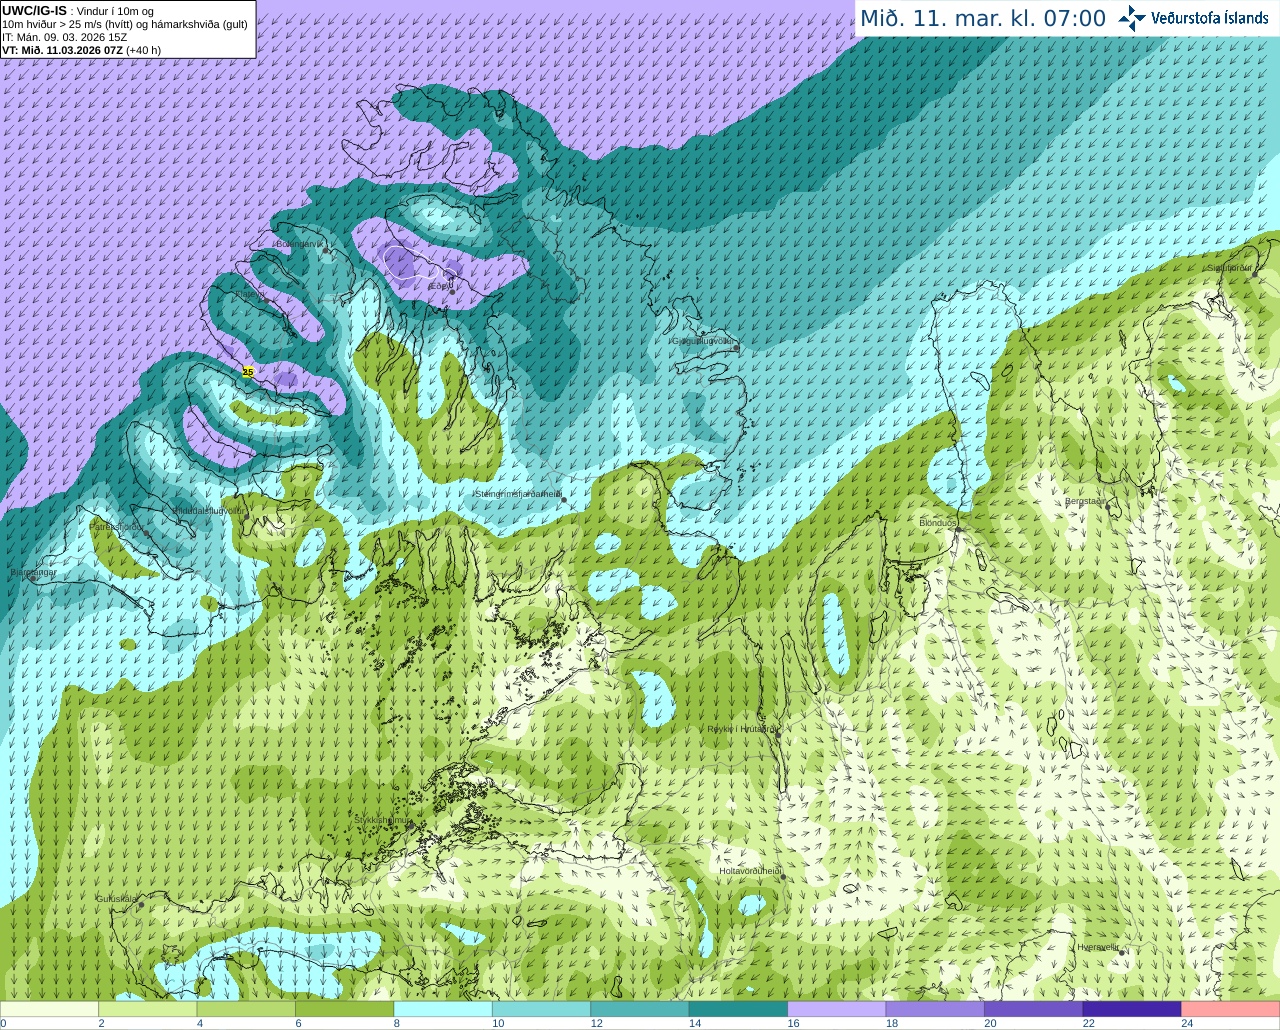Click the 8–10 m/s light cyan legend swatch
The height and width of the screenshot is (1030, 1280).
point(443,1009)
